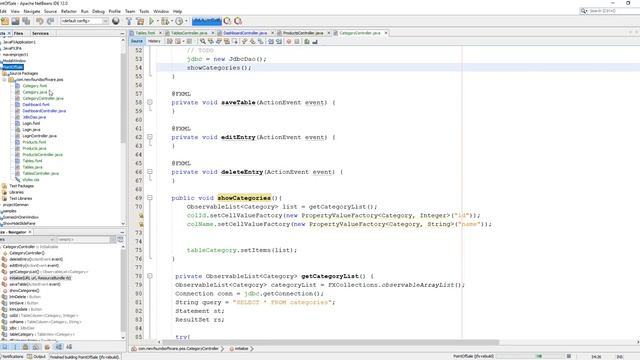Screen dimensions: 640x360
Task: Collapse the getCategoryList method fold marker
Action: (150, 276)
